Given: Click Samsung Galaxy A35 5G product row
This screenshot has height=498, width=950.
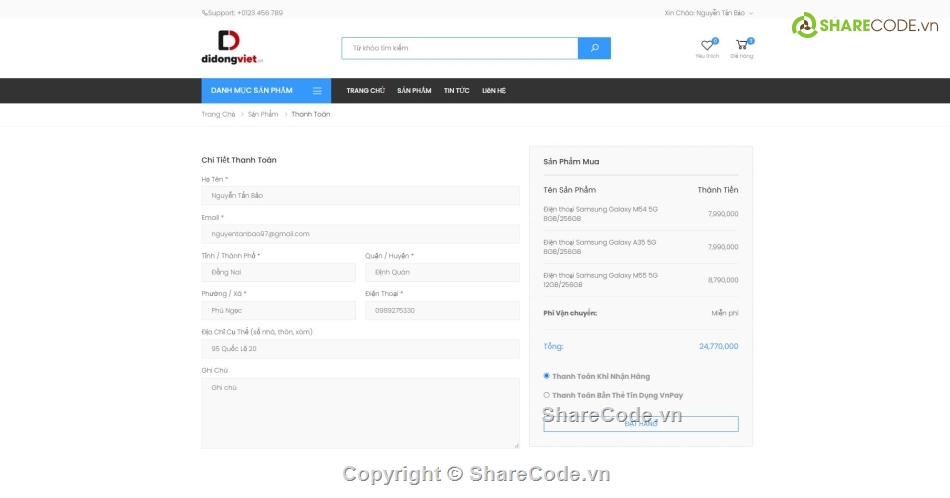Looking at the screenshot, I should [641, 247].
